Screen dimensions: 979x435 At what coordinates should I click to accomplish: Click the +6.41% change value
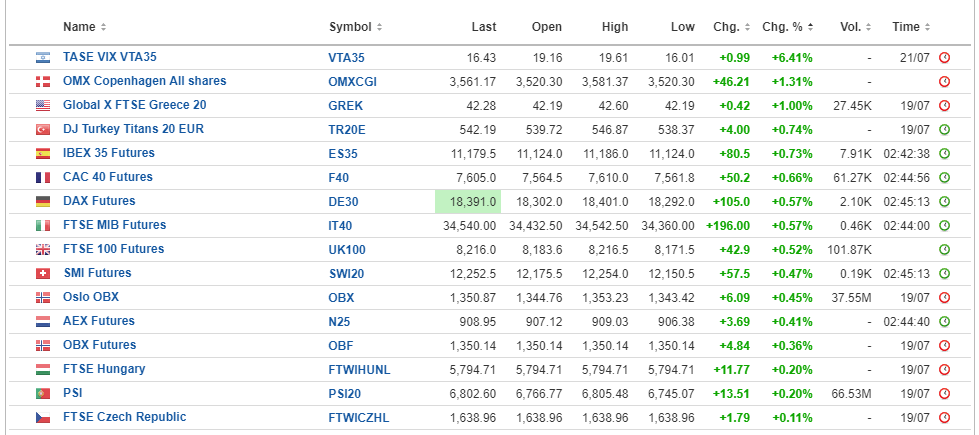point(792,58)
